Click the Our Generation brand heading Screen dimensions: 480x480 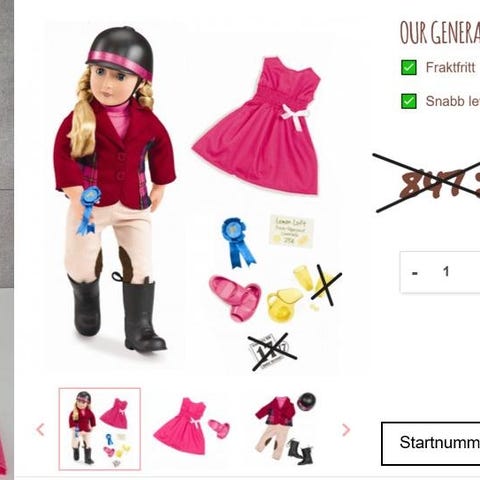pos(440,32)
